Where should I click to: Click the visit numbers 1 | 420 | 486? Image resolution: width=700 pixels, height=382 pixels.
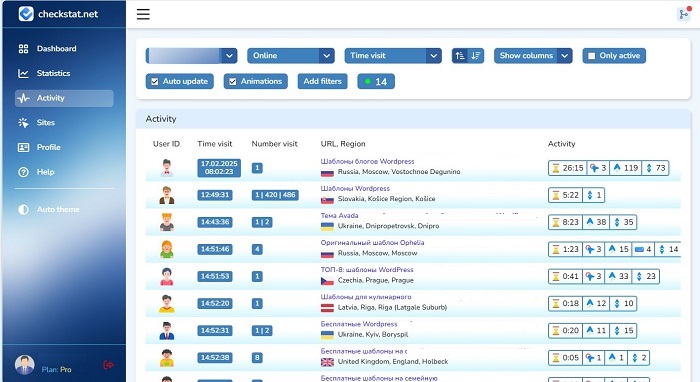click(275, 195)
